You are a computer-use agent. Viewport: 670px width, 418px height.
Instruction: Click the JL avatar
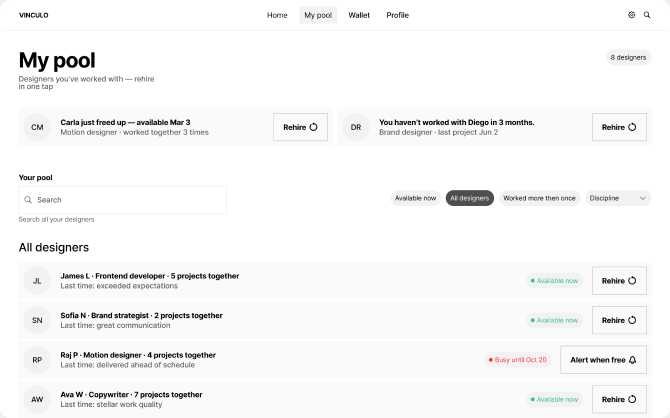pos(37,281)
